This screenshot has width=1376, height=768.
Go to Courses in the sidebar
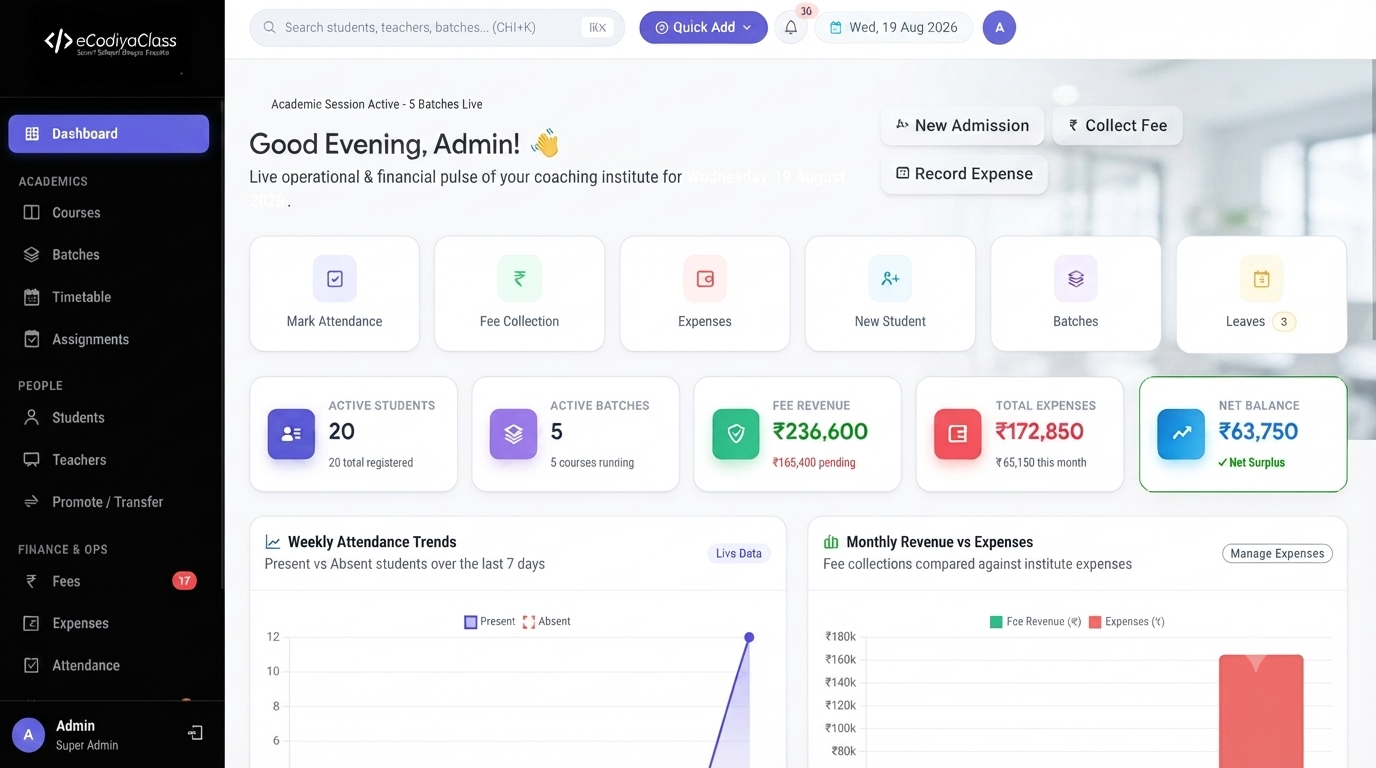(108, 213)
